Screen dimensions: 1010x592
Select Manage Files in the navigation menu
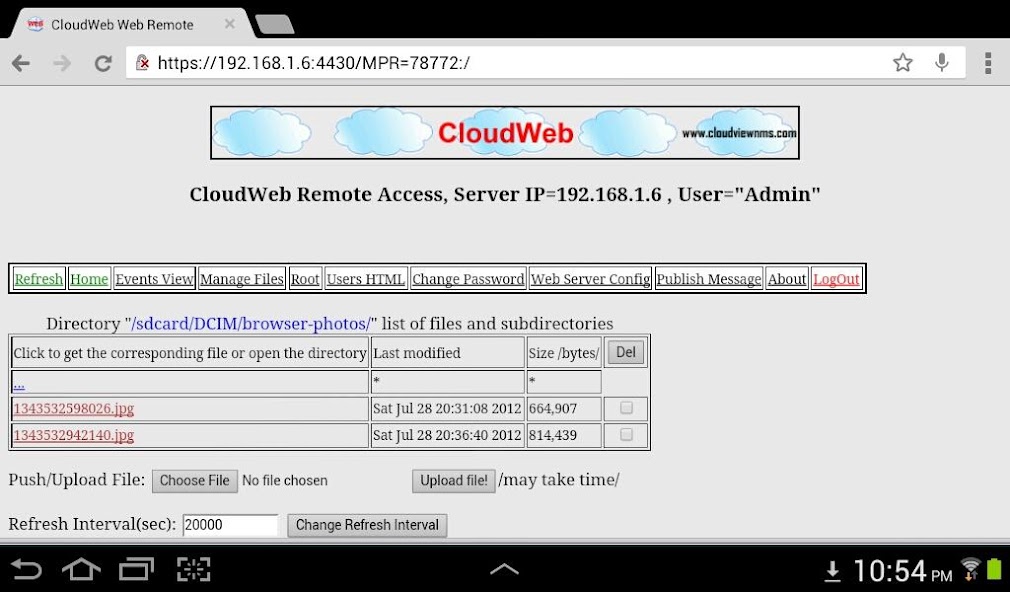tap(241, 278)
